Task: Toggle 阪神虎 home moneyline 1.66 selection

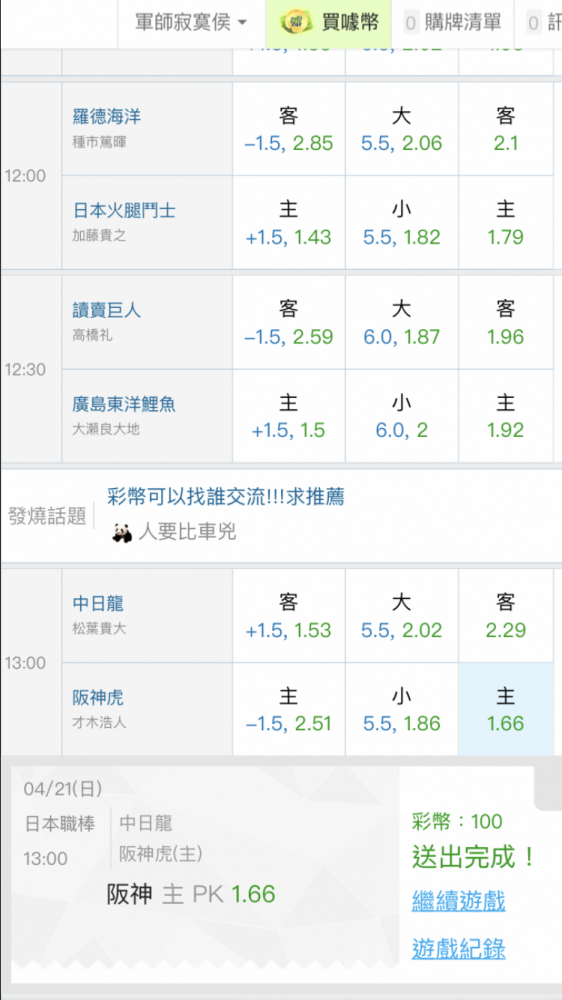Action: 506,709
